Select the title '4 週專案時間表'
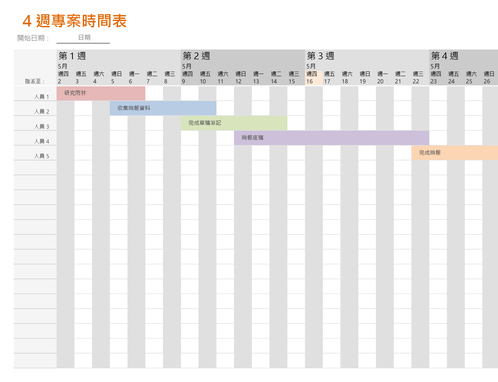 75,21
